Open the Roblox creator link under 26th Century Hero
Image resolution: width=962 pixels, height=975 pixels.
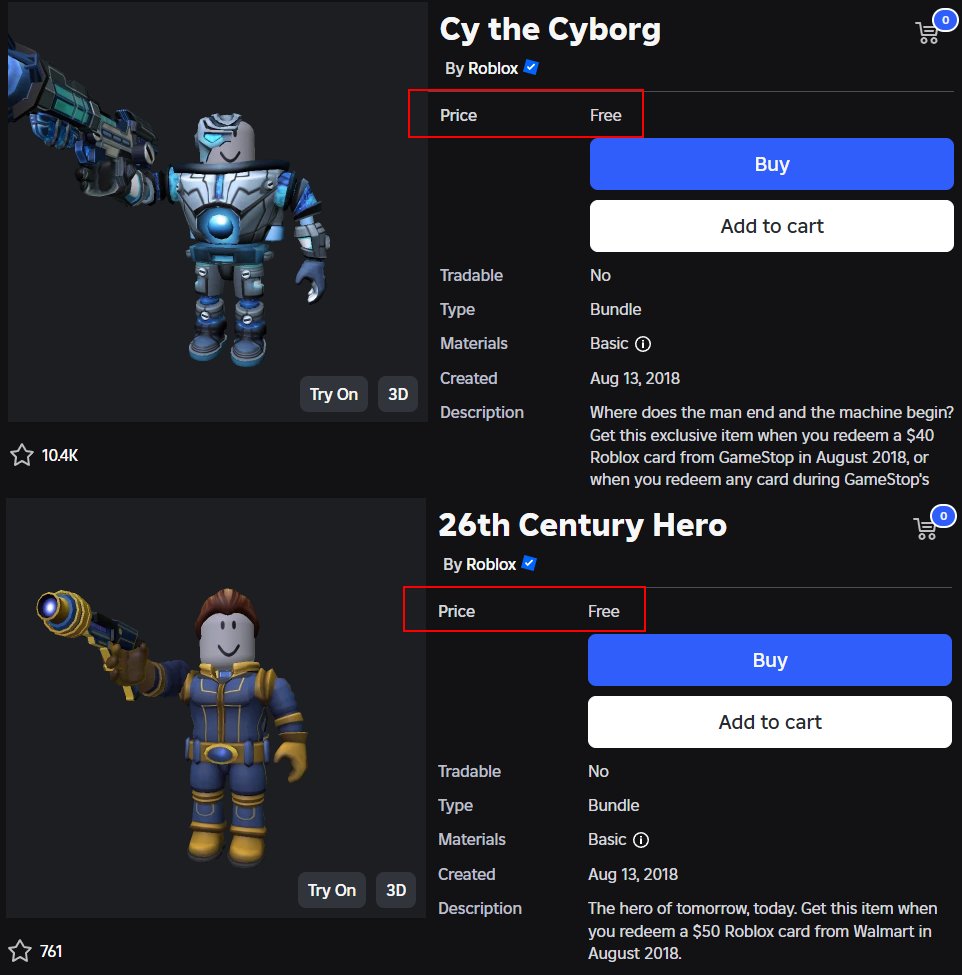point(491,565)
